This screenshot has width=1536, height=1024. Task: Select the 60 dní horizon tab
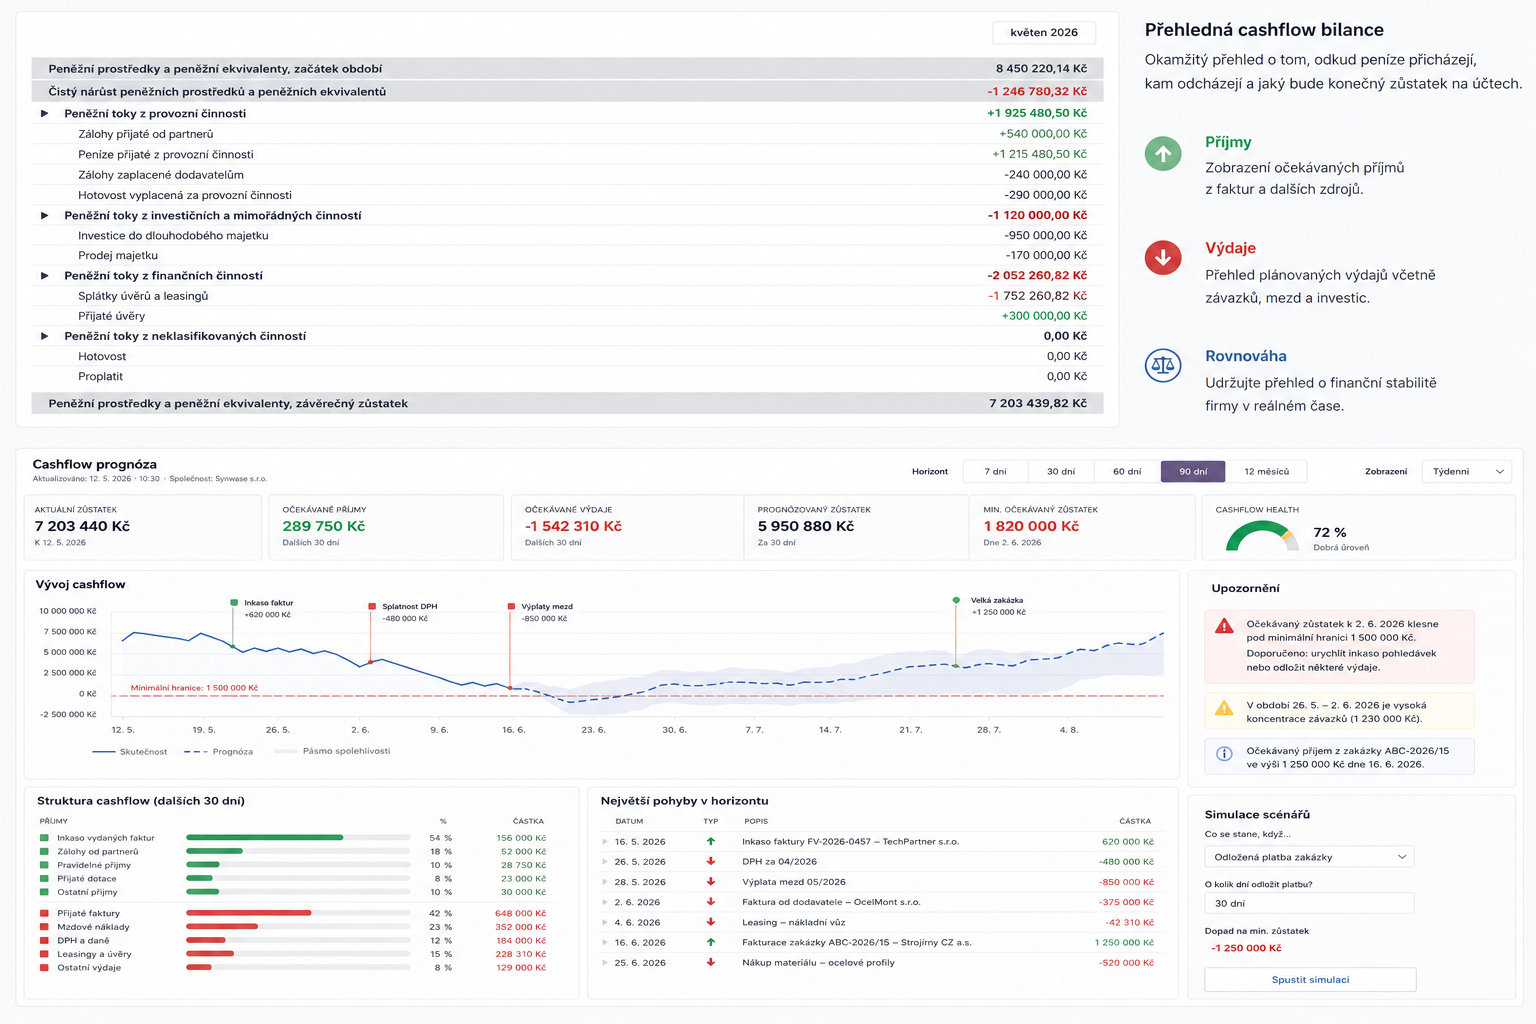tap(1127, 472)
